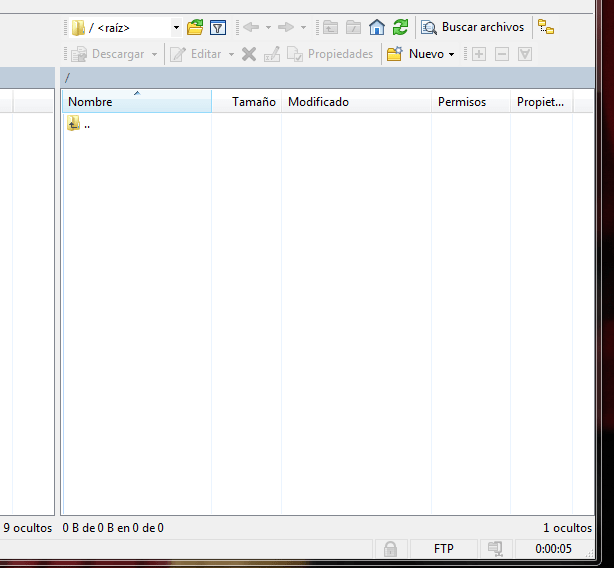Screen dimensions: 614x568
Task: Refresh the remote directory listing
Action: coord(400,27)
